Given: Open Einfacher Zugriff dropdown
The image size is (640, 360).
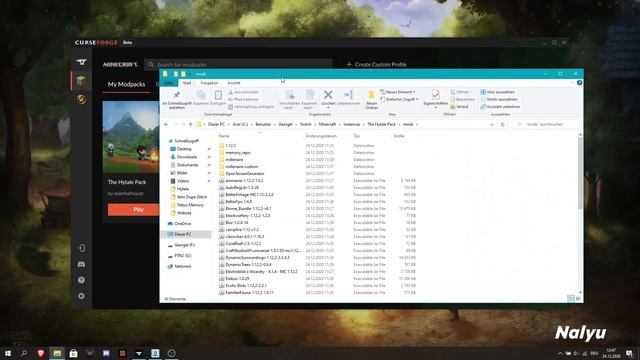Looking at the screenshot, I should tap(400, 99).
